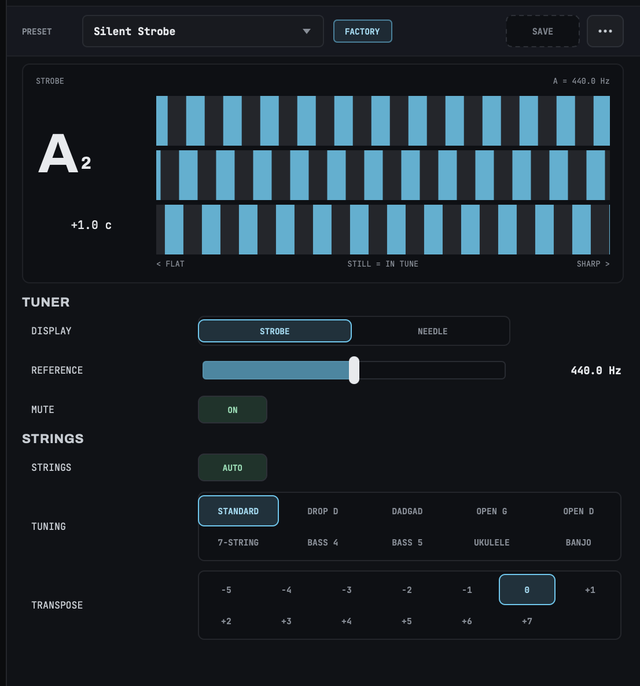Select BASS 4 tuning
This screenshot has width=640, height=686.
pyautogui.click(x=323, y=542)
